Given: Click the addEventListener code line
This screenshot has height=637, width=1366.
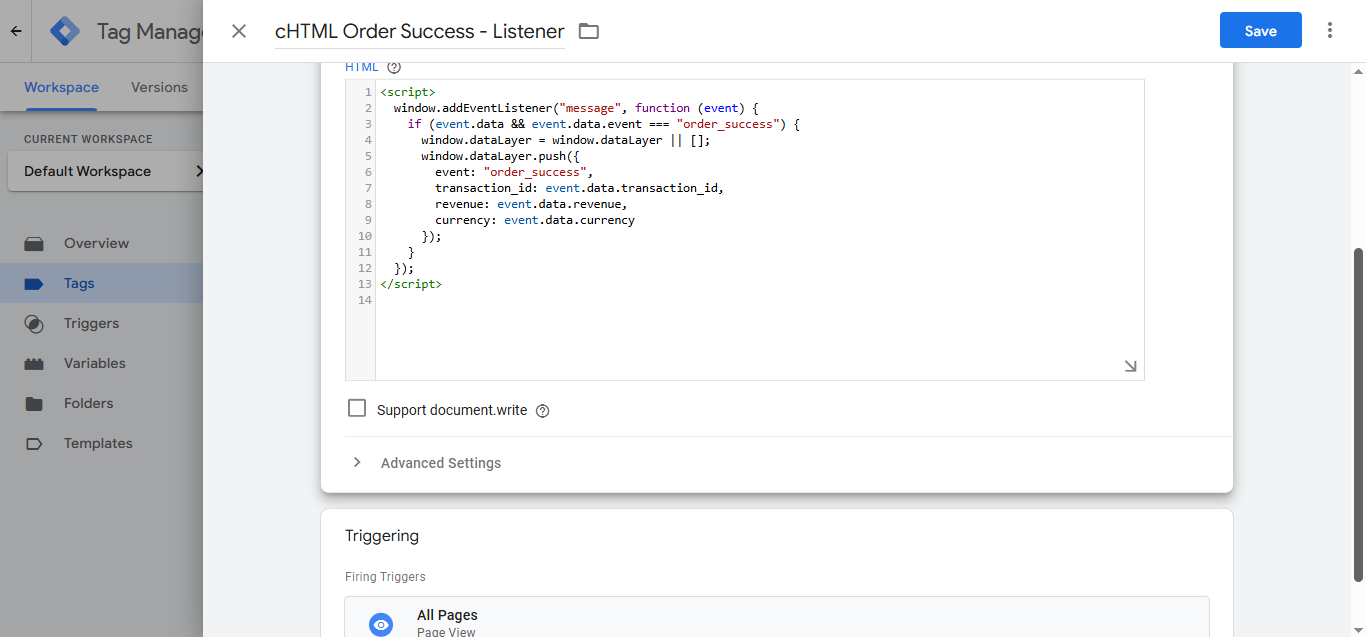Looking at the screenshot, I should [577, 108].
